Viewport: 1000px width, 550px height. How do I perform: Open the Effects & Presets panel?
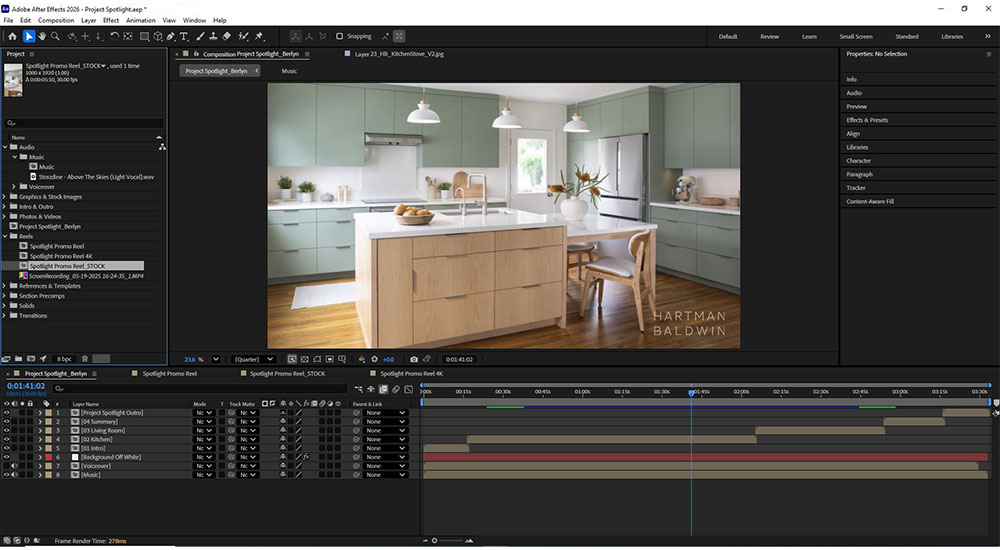click(867, 120)
